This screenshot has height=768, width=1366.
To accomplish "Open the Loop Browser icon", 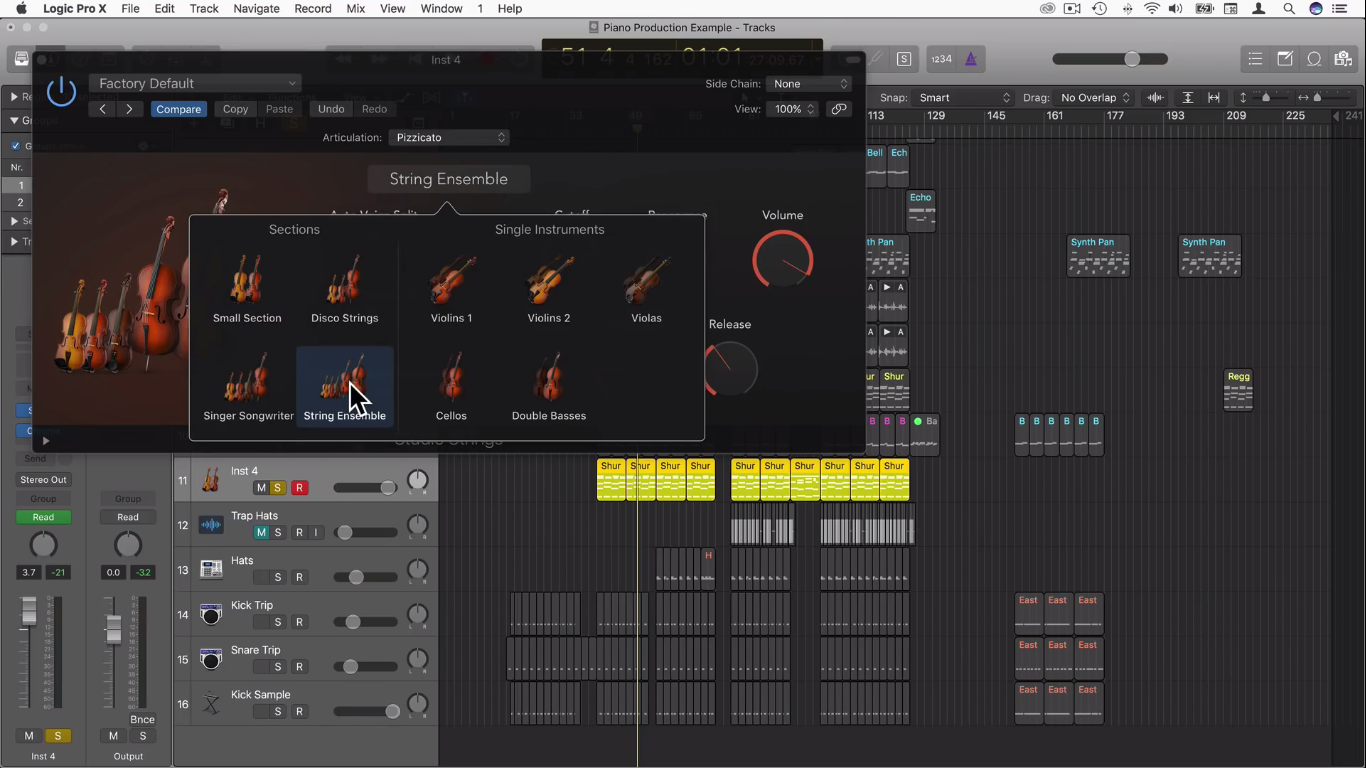I will [x=1314, y=59].
